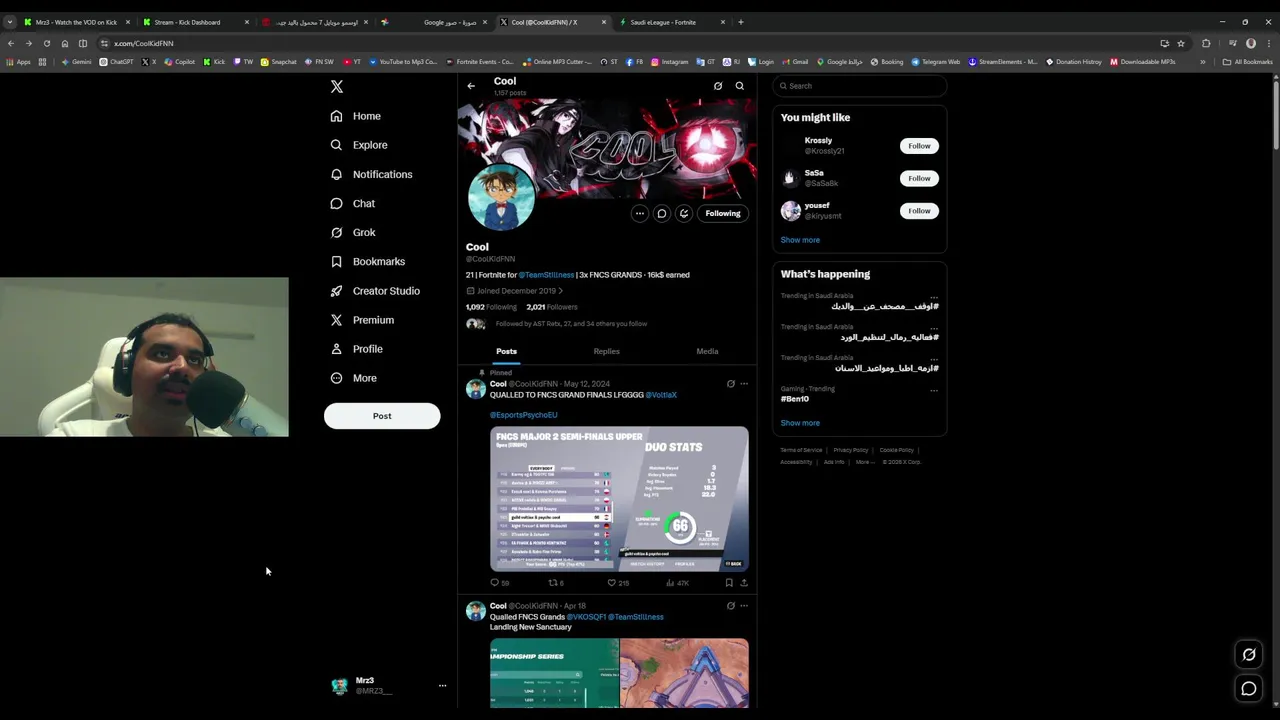Viewport: 1280px width, 720px height.
Task: Toggle the post notifications bell on profile
Action: pyautogui.click(x=684, y=213)
